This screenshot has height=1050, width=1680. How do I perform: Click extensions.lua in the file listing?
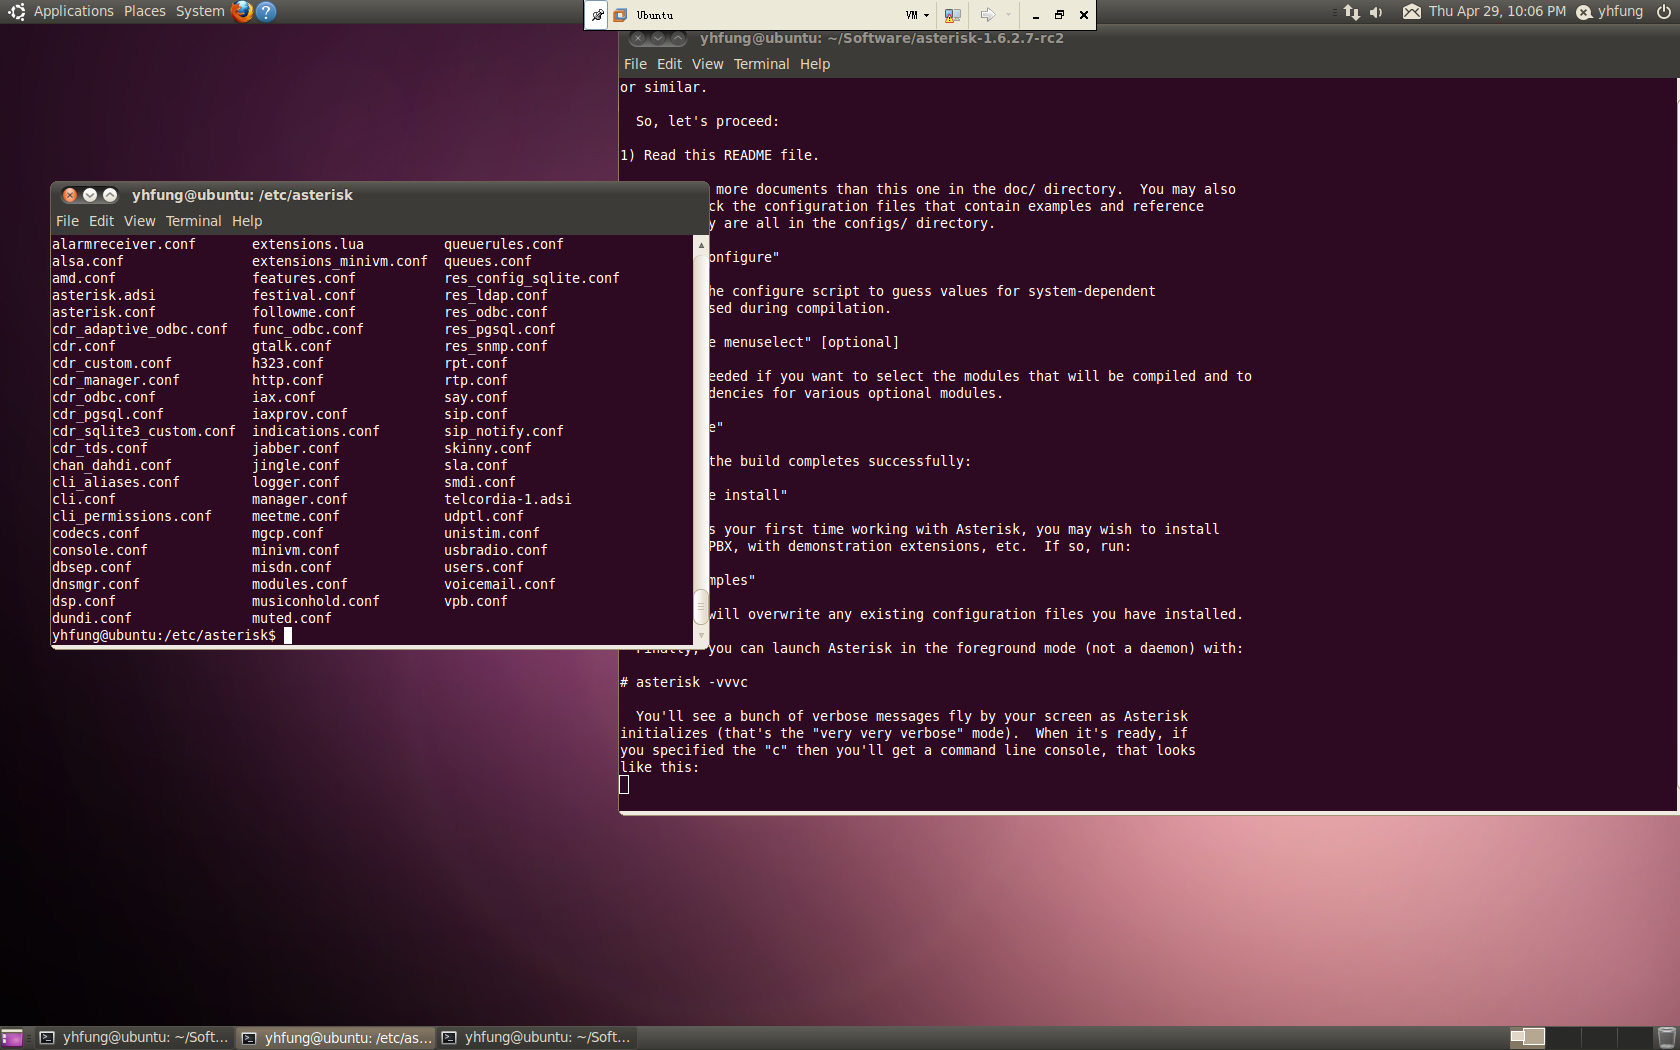[308, 244]
